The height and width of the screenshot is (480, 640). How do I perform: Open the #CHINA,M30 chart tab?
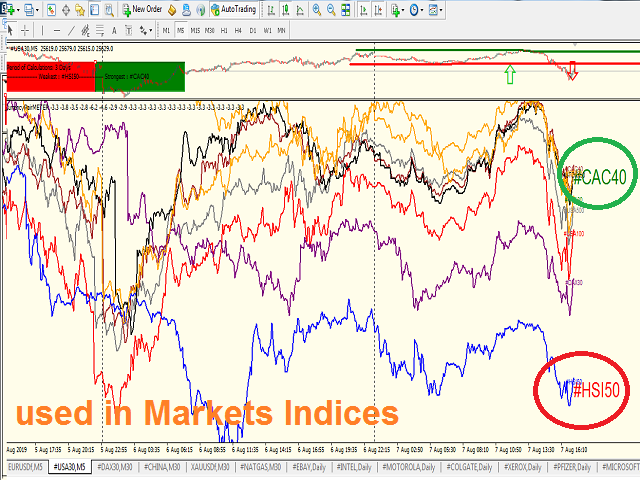162,467
